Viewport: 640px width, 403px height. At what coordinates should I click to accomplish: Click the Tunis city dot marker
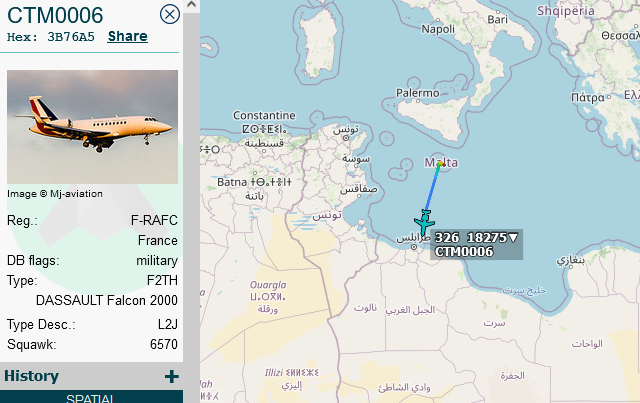346,138
